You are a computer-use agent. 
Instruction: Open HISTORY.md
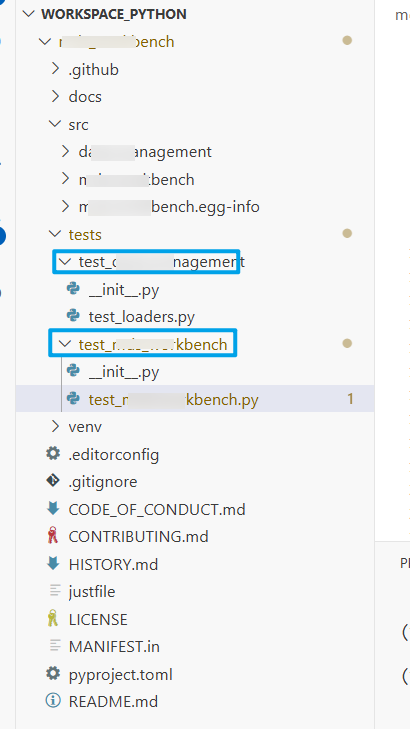[113, 564]
